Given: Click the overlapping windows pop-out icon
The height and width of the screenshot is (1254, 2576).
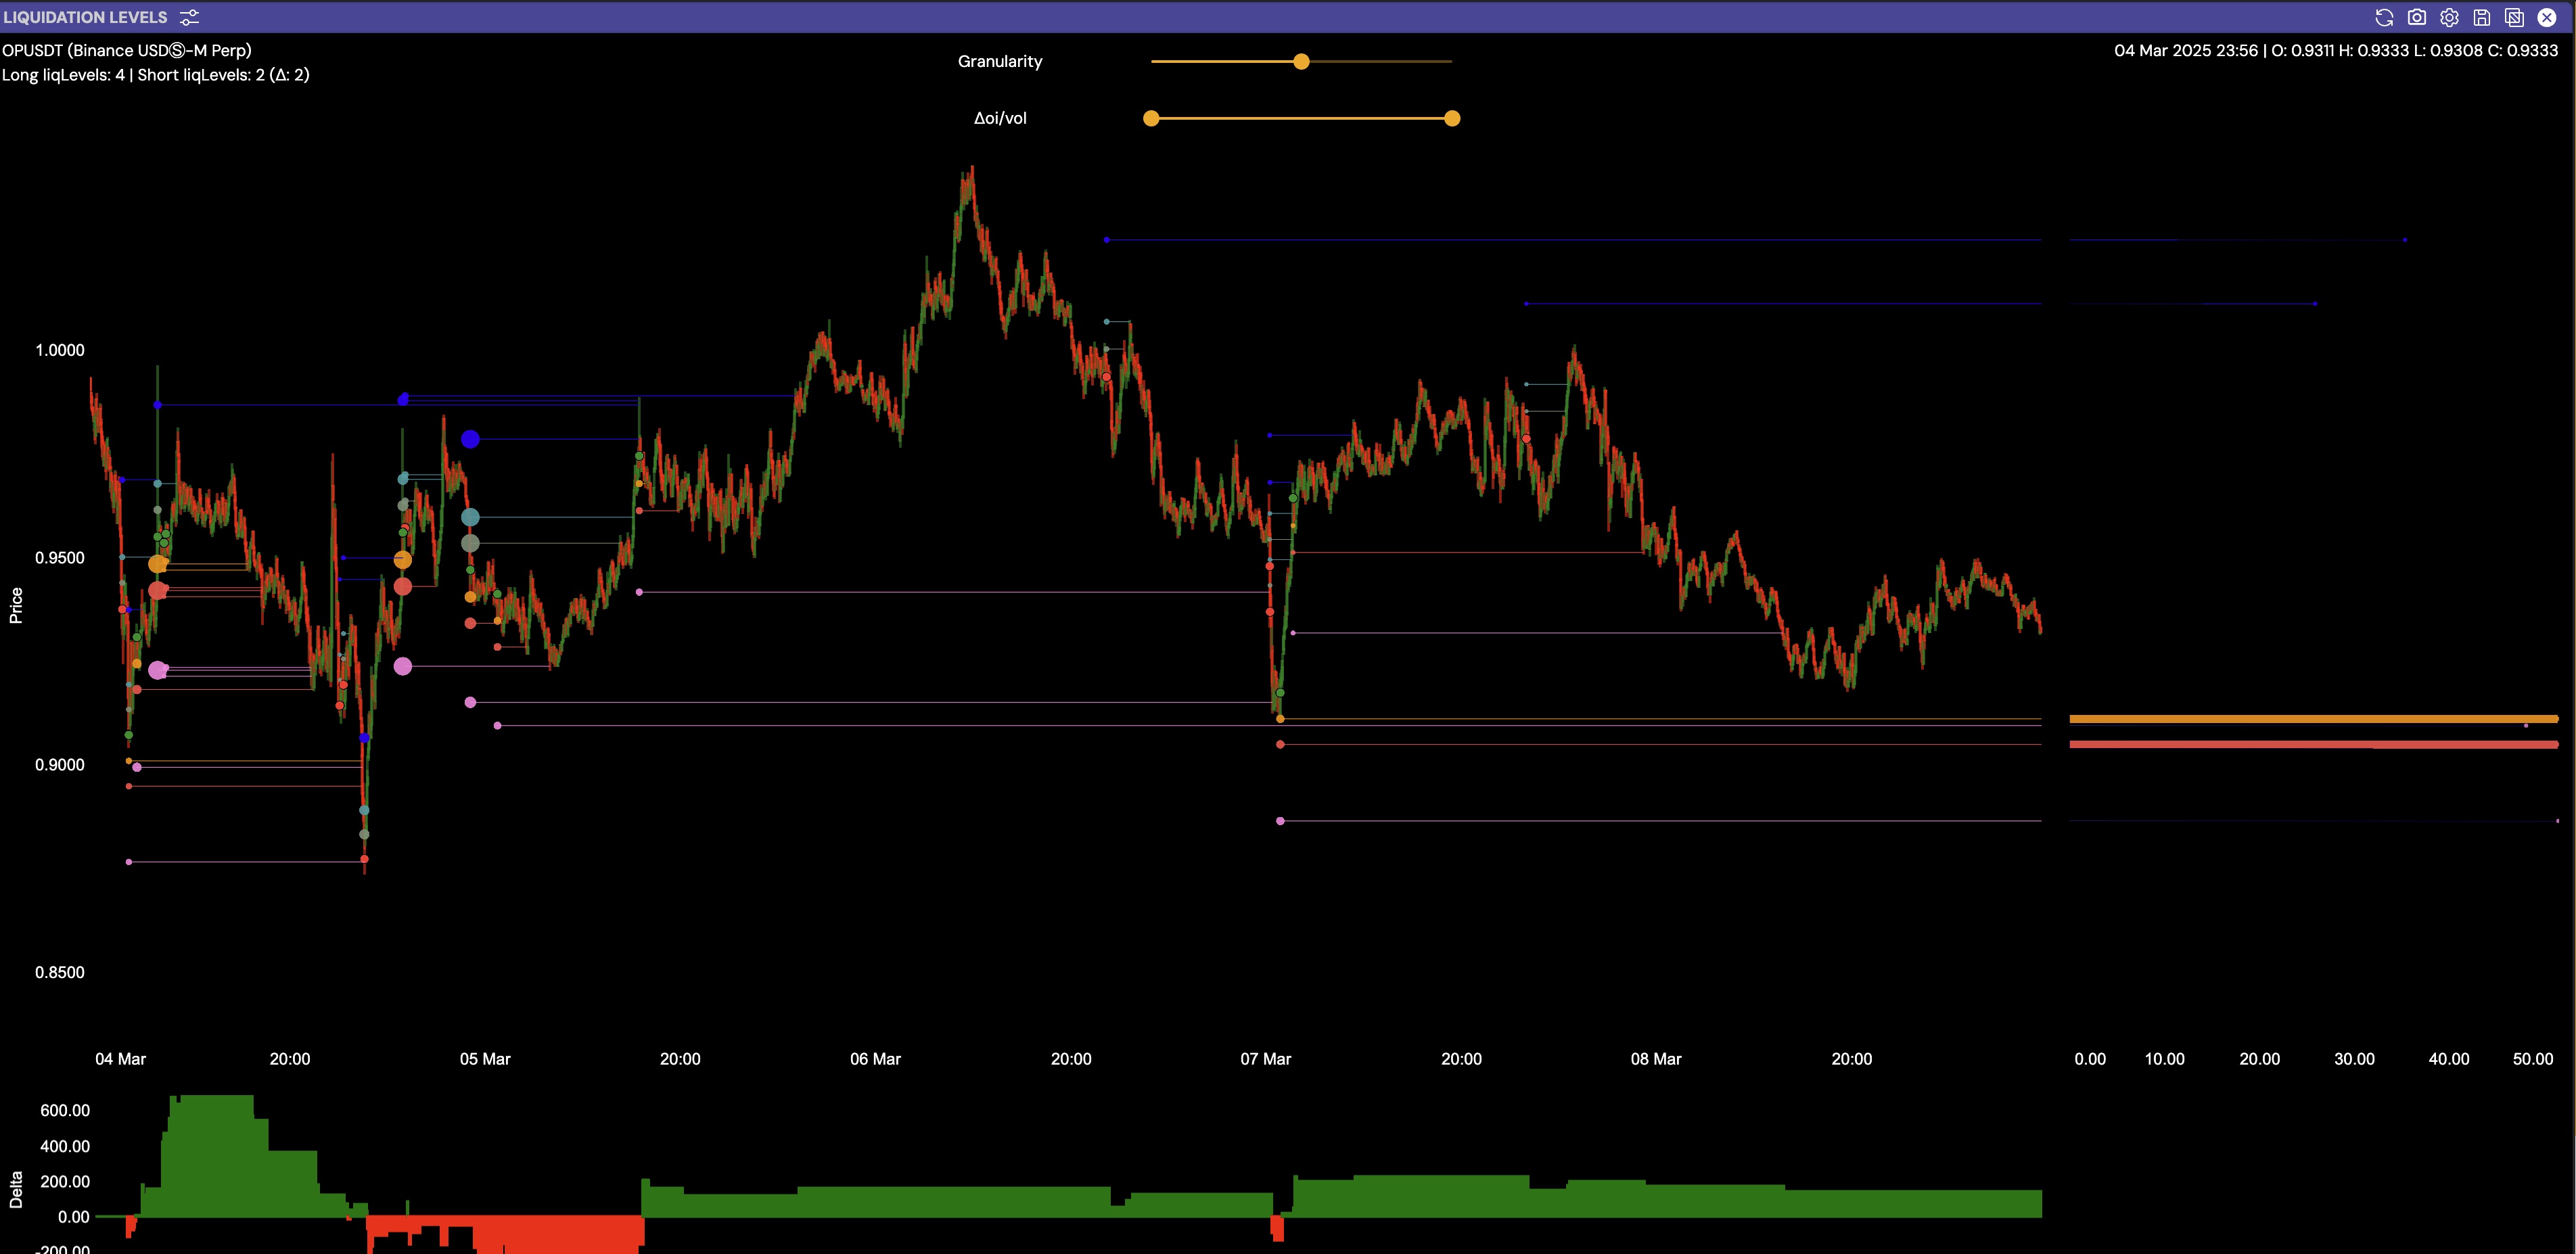Looking at the screenshot, I should [2514, 17].
